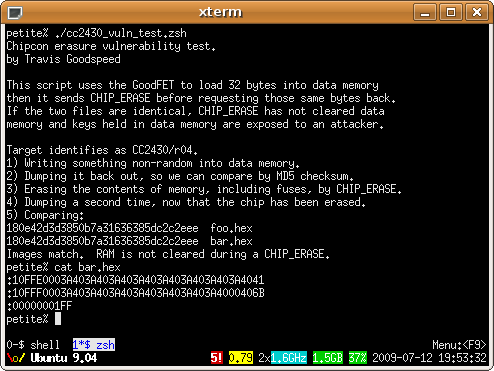Click 'Chipcon erasure vulnerability test.' line
The width and height of the screenshot is (494, 371).
pos(111,46)
